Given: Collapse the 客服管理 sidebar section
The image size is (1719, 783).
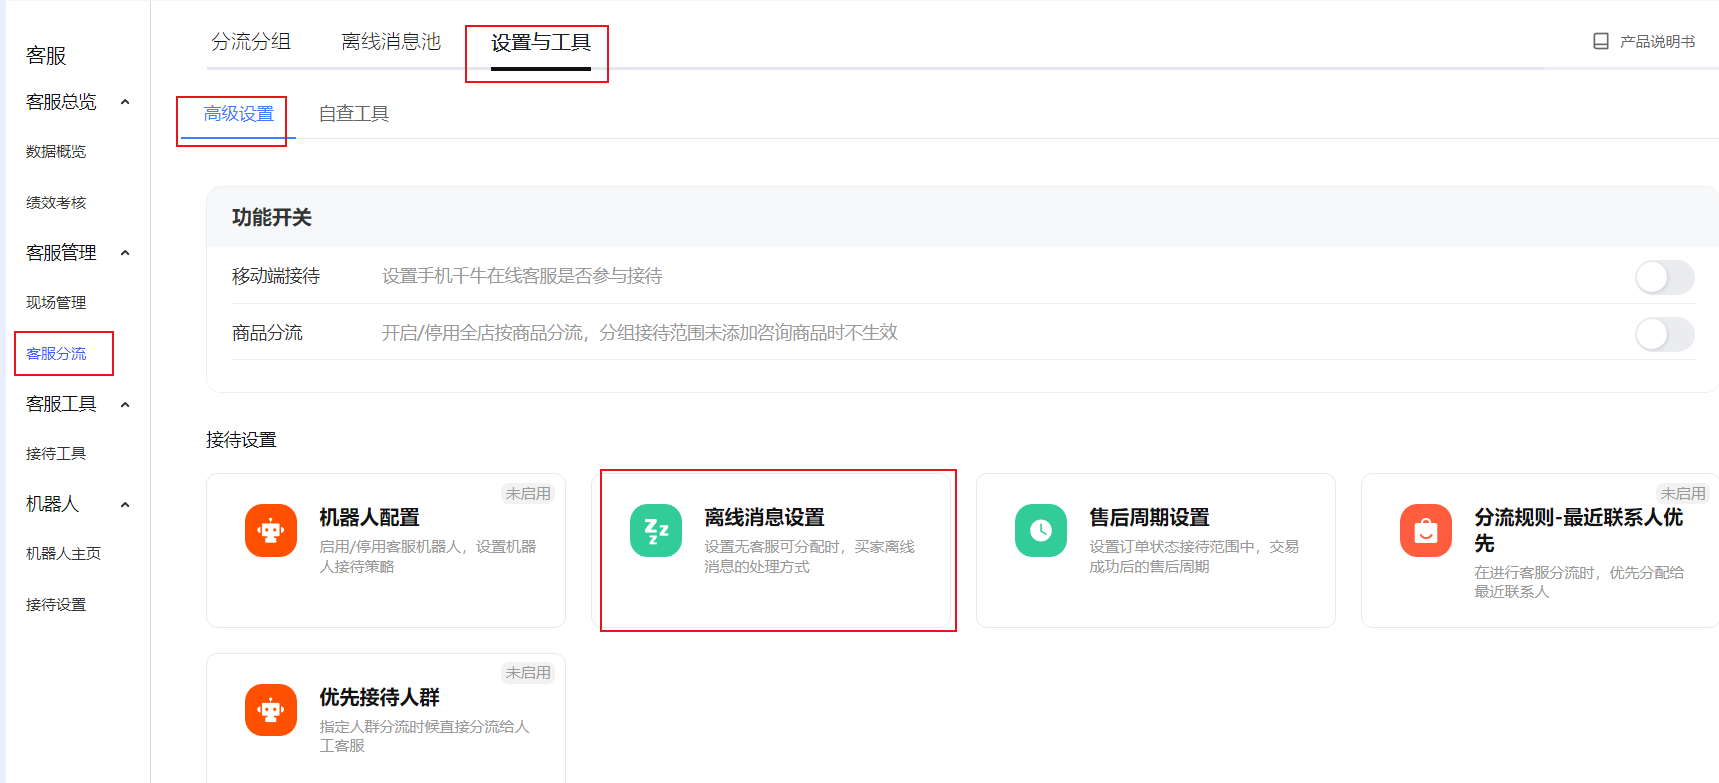Looking at the screenshot, I should [125, 253].
